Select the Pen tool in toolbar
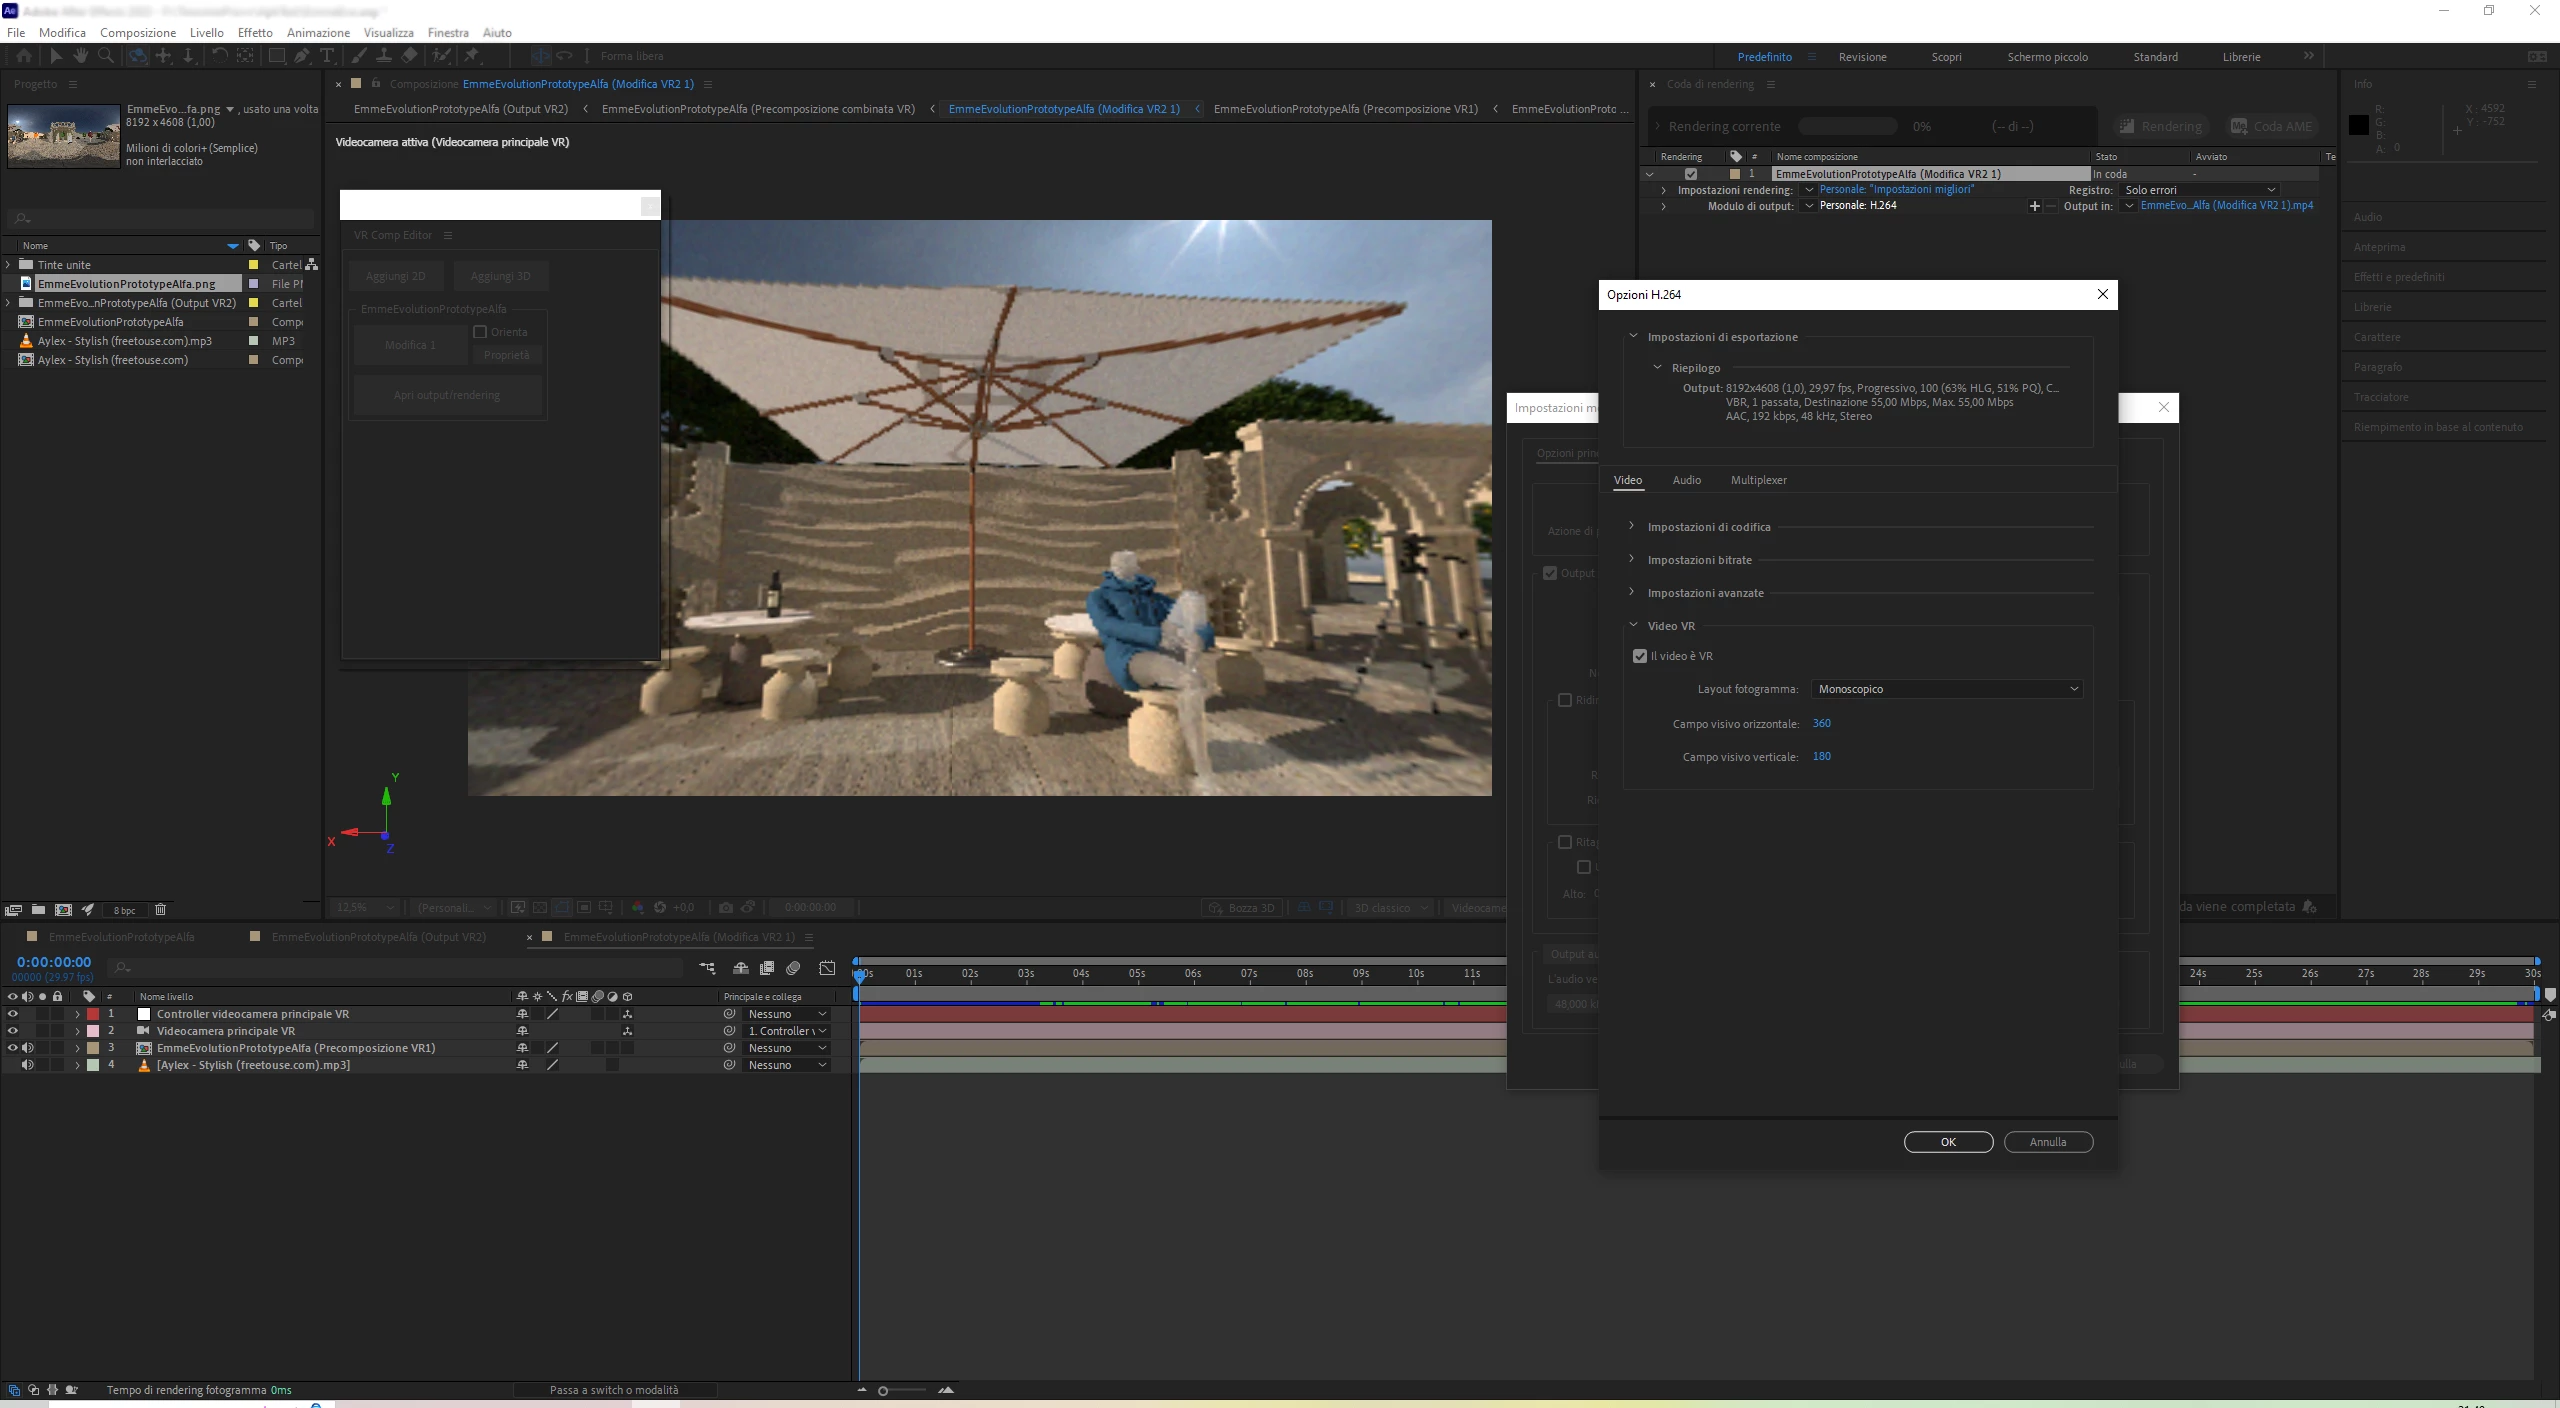This screenshot has width=2560, height=1408. [x=302, y=56]
